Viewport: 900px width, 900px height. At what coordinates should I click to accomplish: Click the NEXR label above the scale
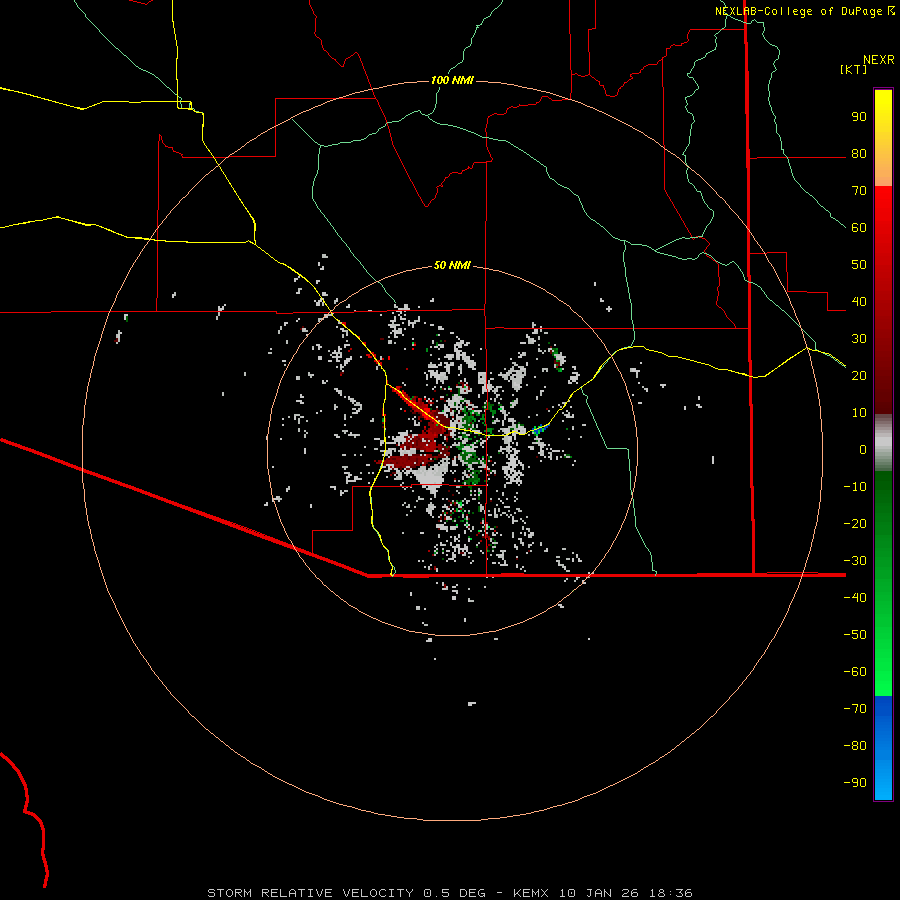[x=879, y=60]
